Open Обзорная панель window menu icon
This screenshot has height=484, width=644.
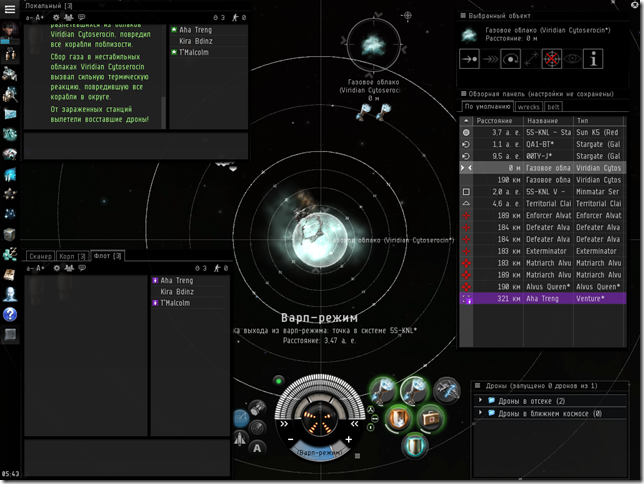pos(464,94)
